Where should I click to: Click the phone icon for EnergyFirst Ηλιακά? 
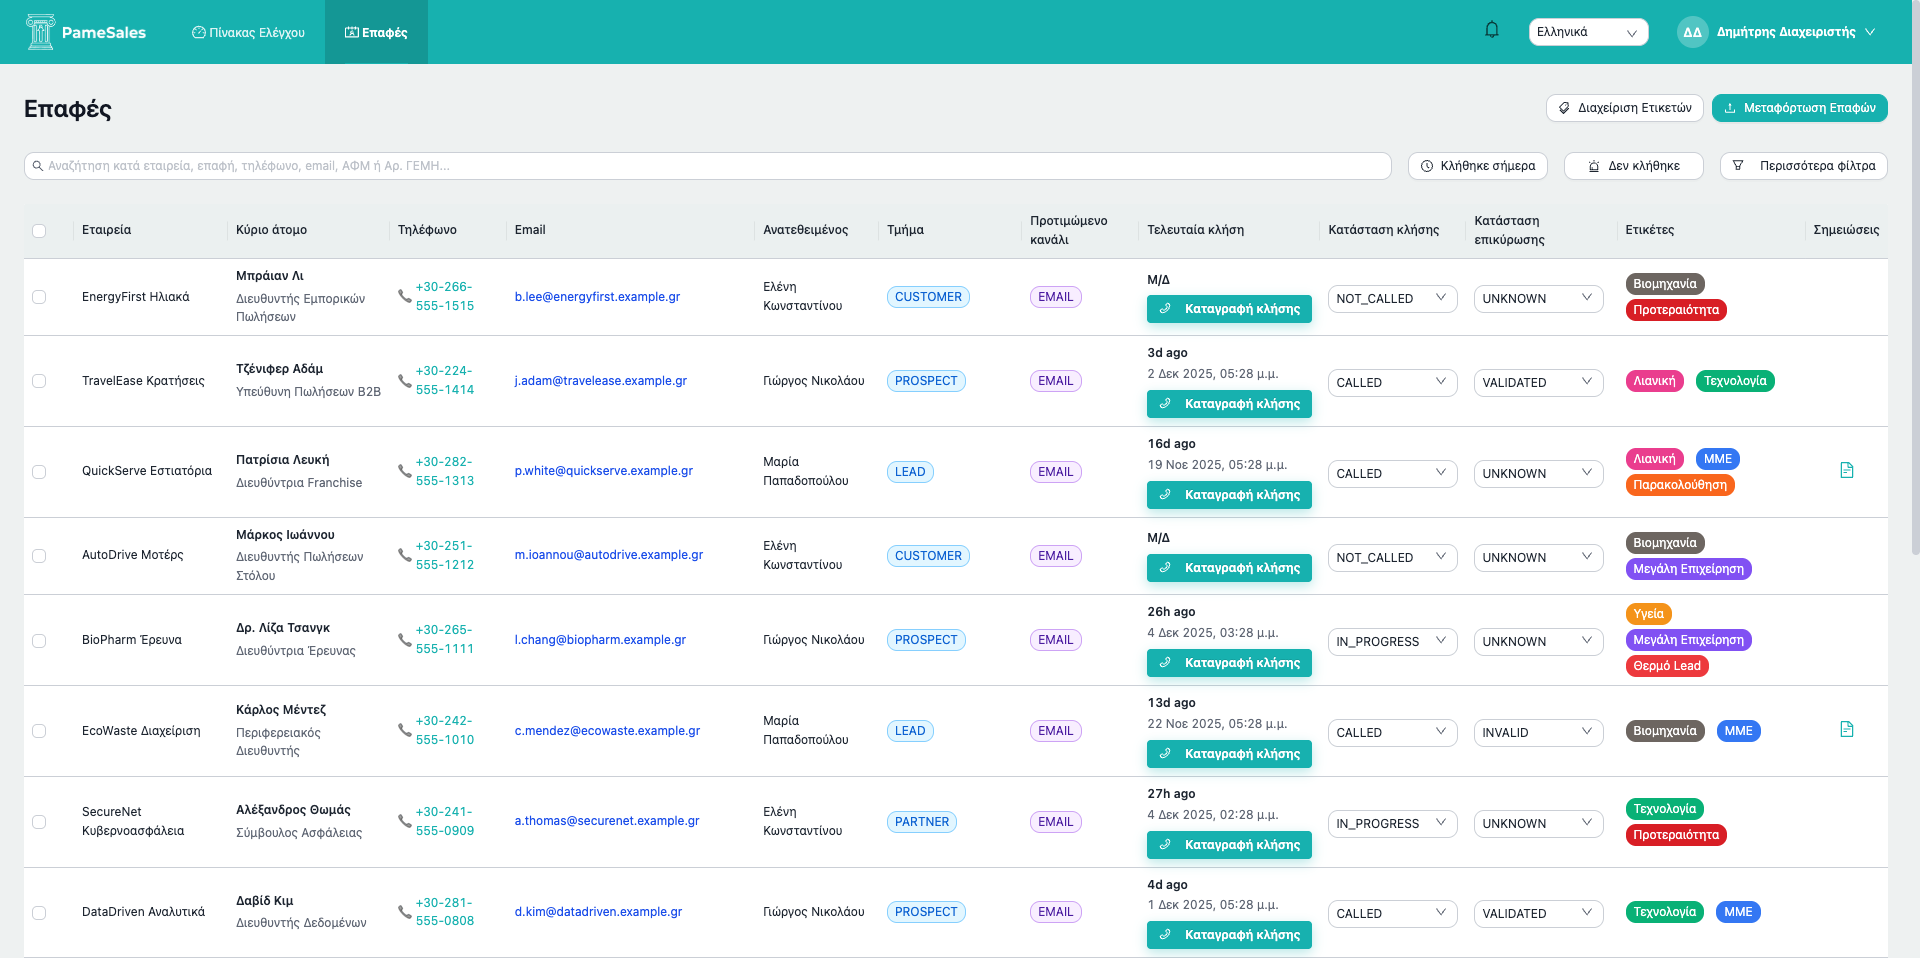pyautogui.click(x=404, y=296)
